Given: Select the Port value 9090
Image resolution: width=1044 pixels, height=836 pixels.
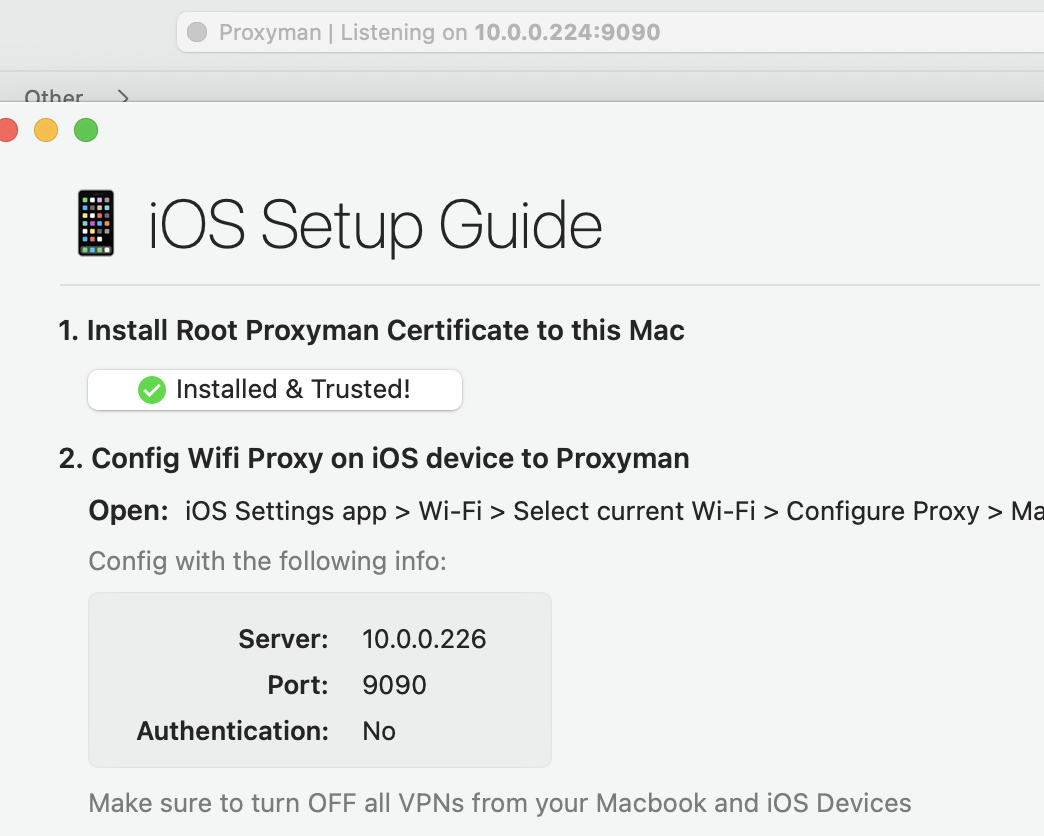Looking at the screenshot, I should coord(394,685).
